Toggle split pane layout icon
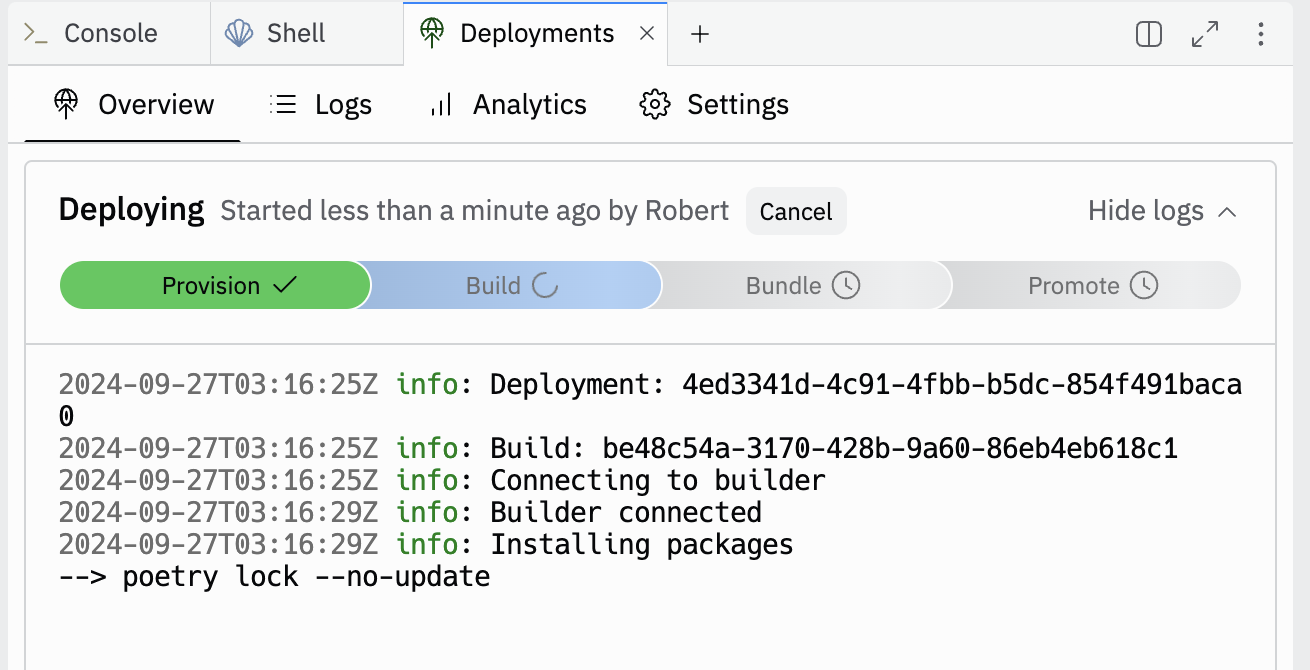The image size is (1310, 670). point(1149,34)
